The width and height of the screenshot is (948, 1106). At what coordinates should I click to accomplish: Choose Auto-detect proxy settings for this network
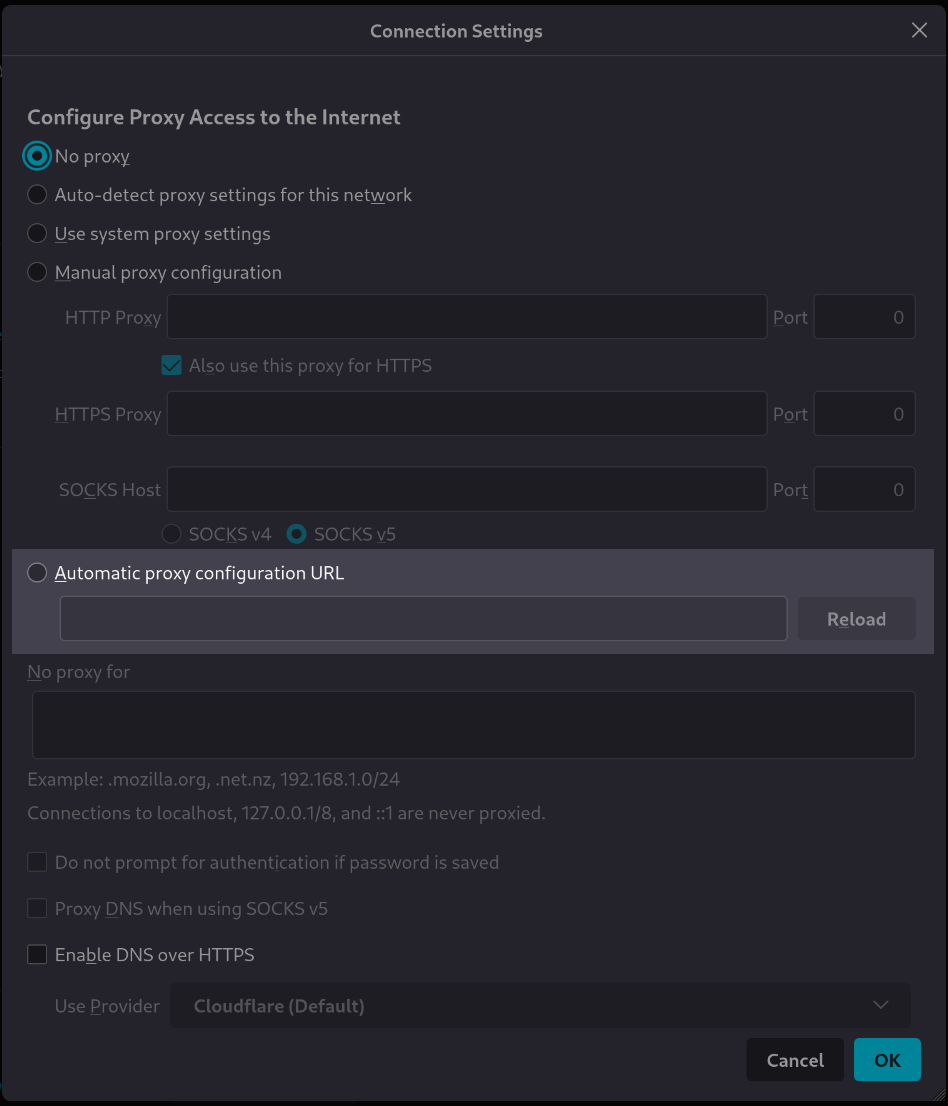(x=37, y=194)
